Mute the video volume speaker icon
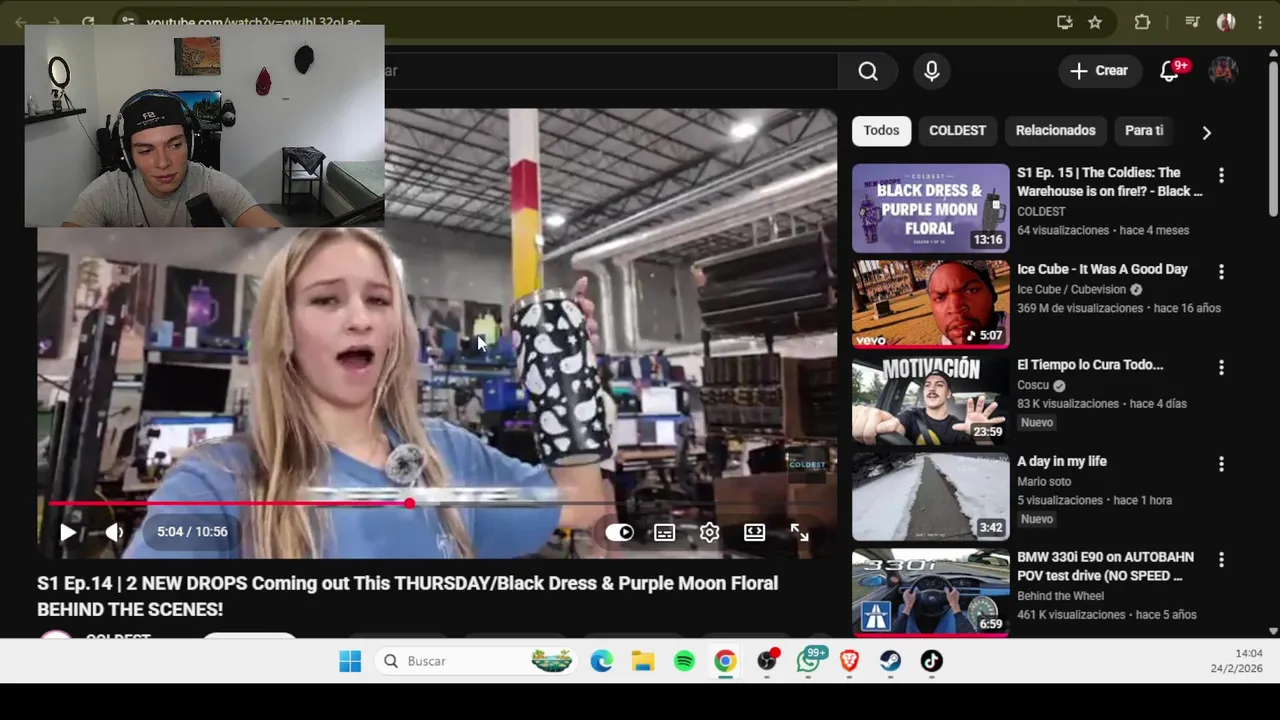This screenshot has height=720, width=1280. point(114,532)
